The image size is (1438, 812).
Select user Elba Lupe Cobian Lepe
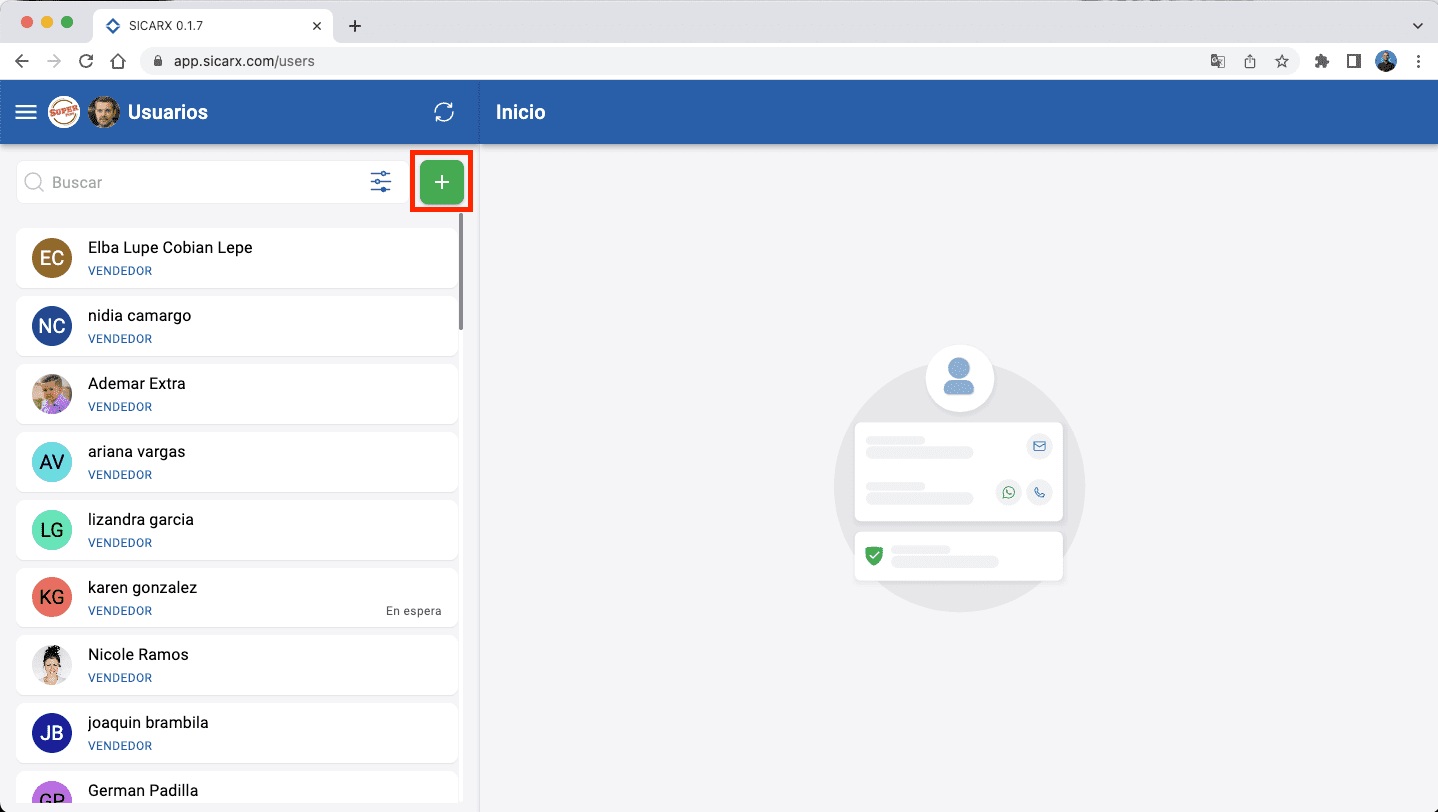[x=237, y=258]
